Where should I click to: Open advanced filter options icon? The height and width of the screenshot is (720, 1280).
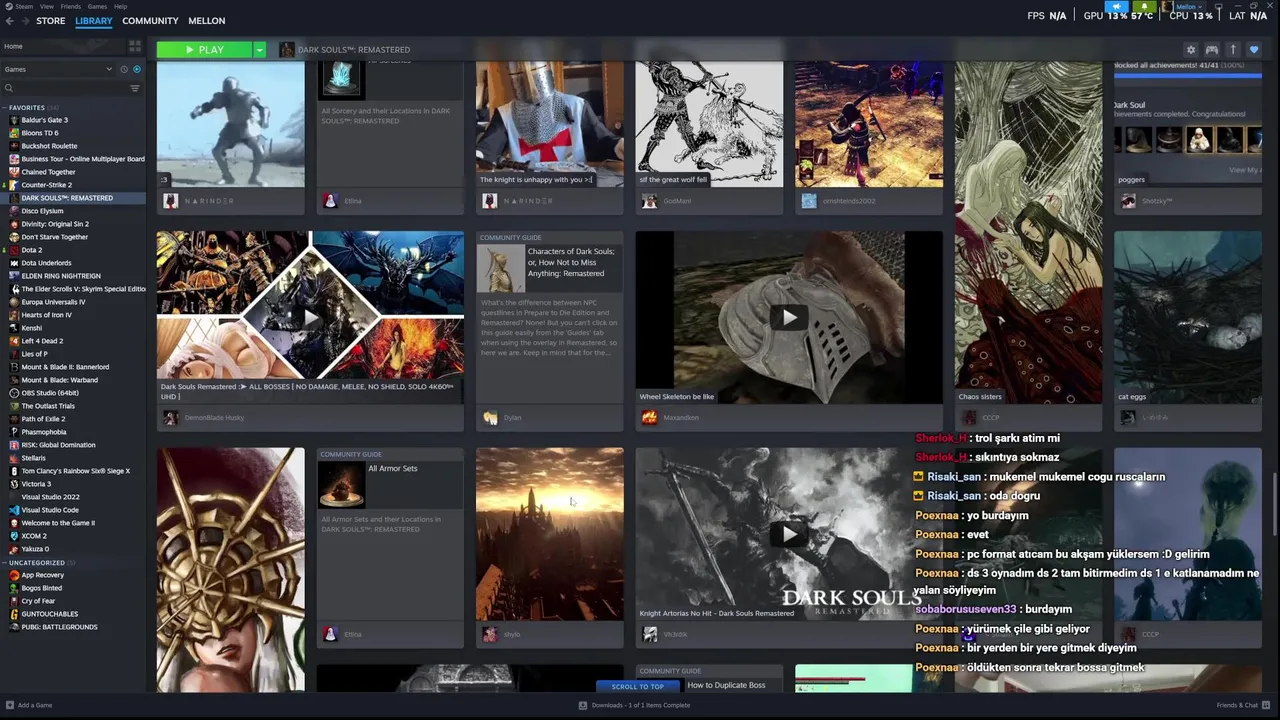(135, 88)
